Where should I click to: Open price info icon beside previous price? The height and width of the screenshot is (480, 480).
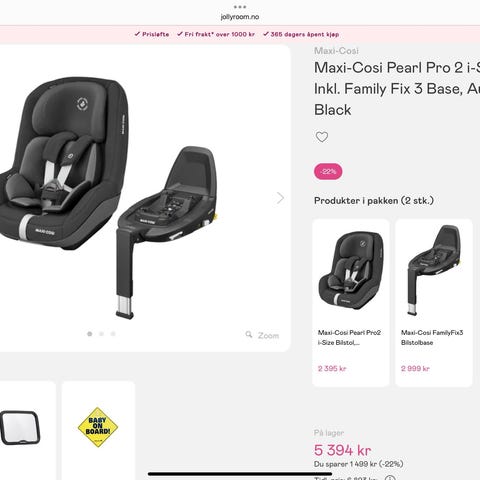coord(390,478)
